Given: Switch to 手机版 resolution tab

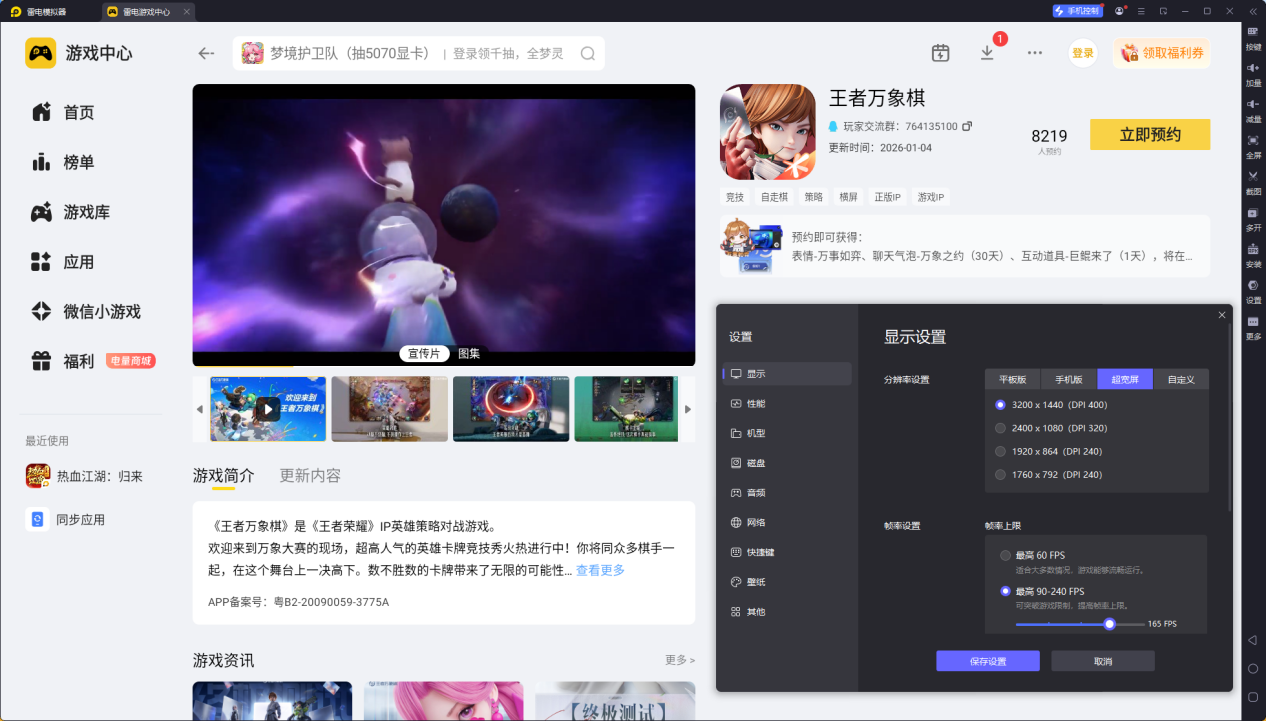Looking at the screenshot, I should [1069, 379].
